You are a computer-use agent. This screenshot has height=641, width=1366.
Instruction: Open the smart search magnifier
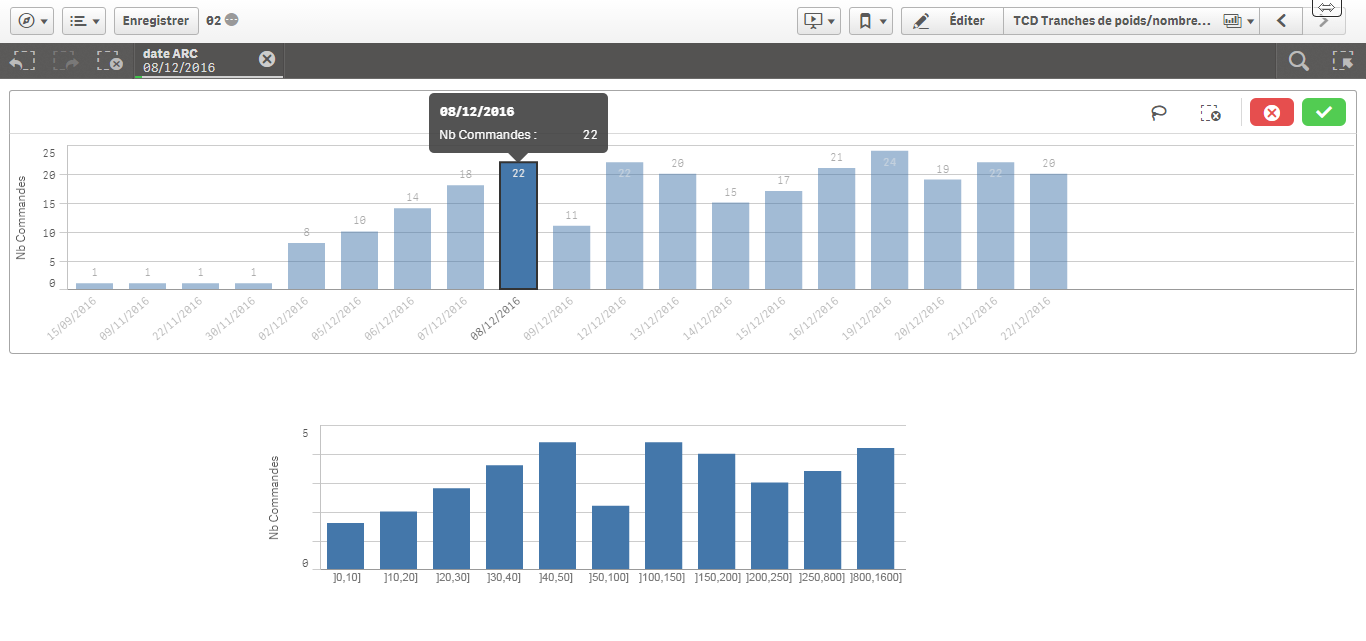[1298, 61]
